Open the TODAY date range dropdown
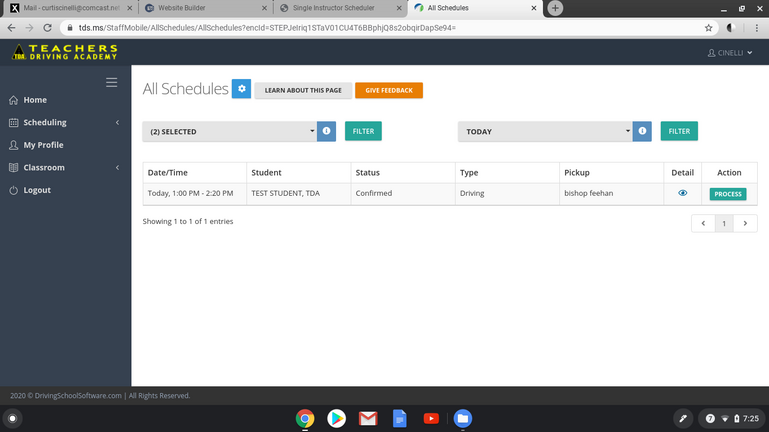Image resolution: width=769 pixels, height=432 pixels. pyautogui.click(x=546, y=131)
